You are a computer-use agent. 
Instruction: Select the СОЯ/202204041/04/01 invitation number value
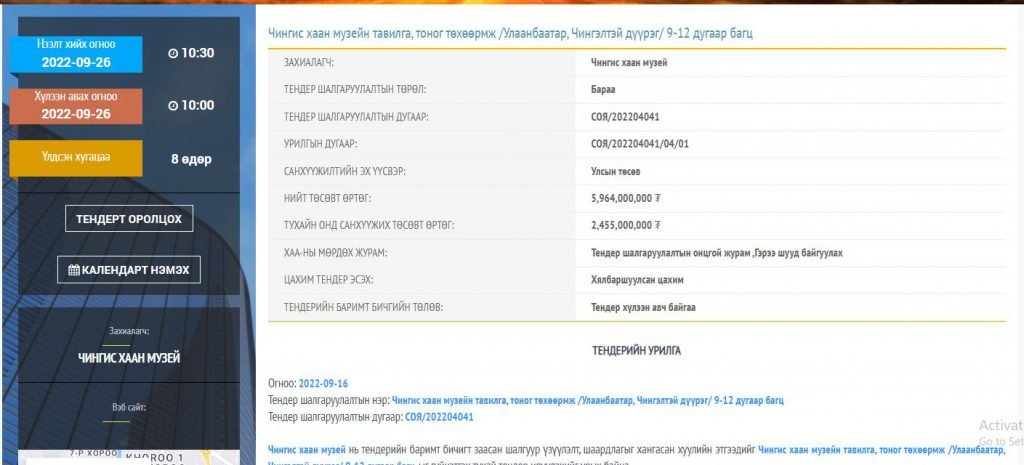point(640,144)
